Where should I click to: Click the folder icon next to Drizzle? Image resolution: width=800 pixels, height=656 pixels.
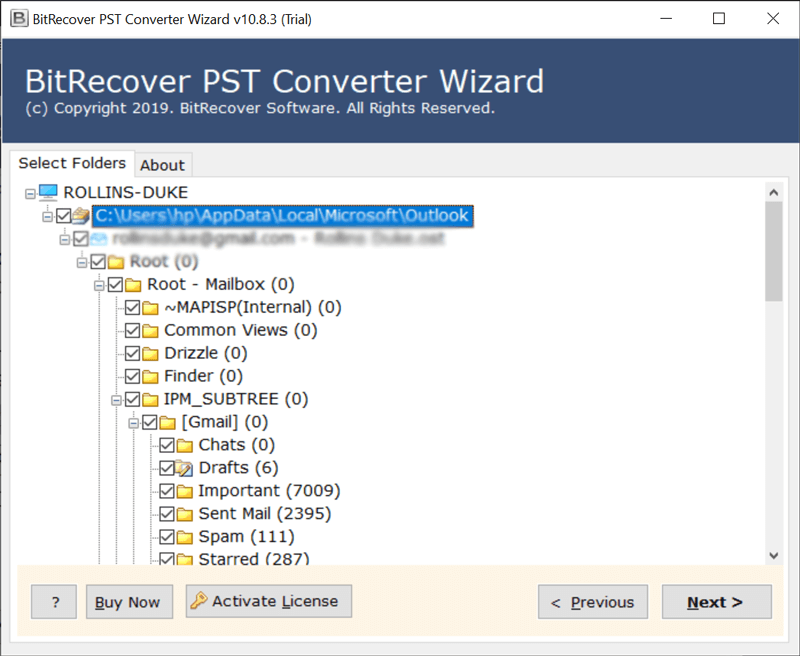click(x=150, y=353)
